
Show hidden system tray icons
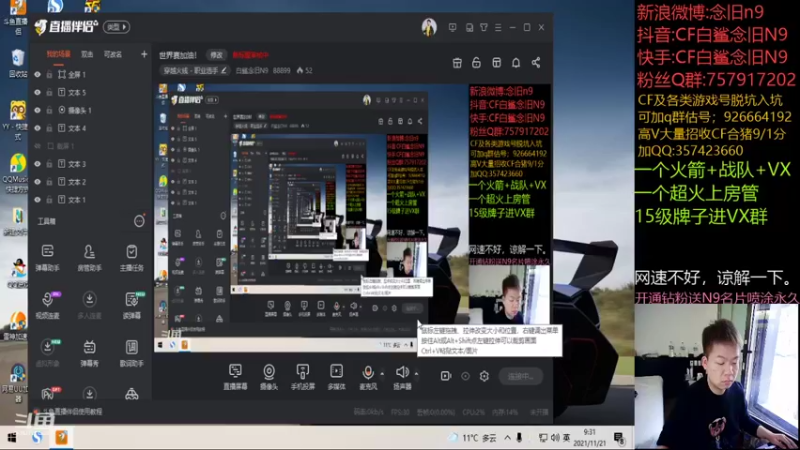point(507,438)
